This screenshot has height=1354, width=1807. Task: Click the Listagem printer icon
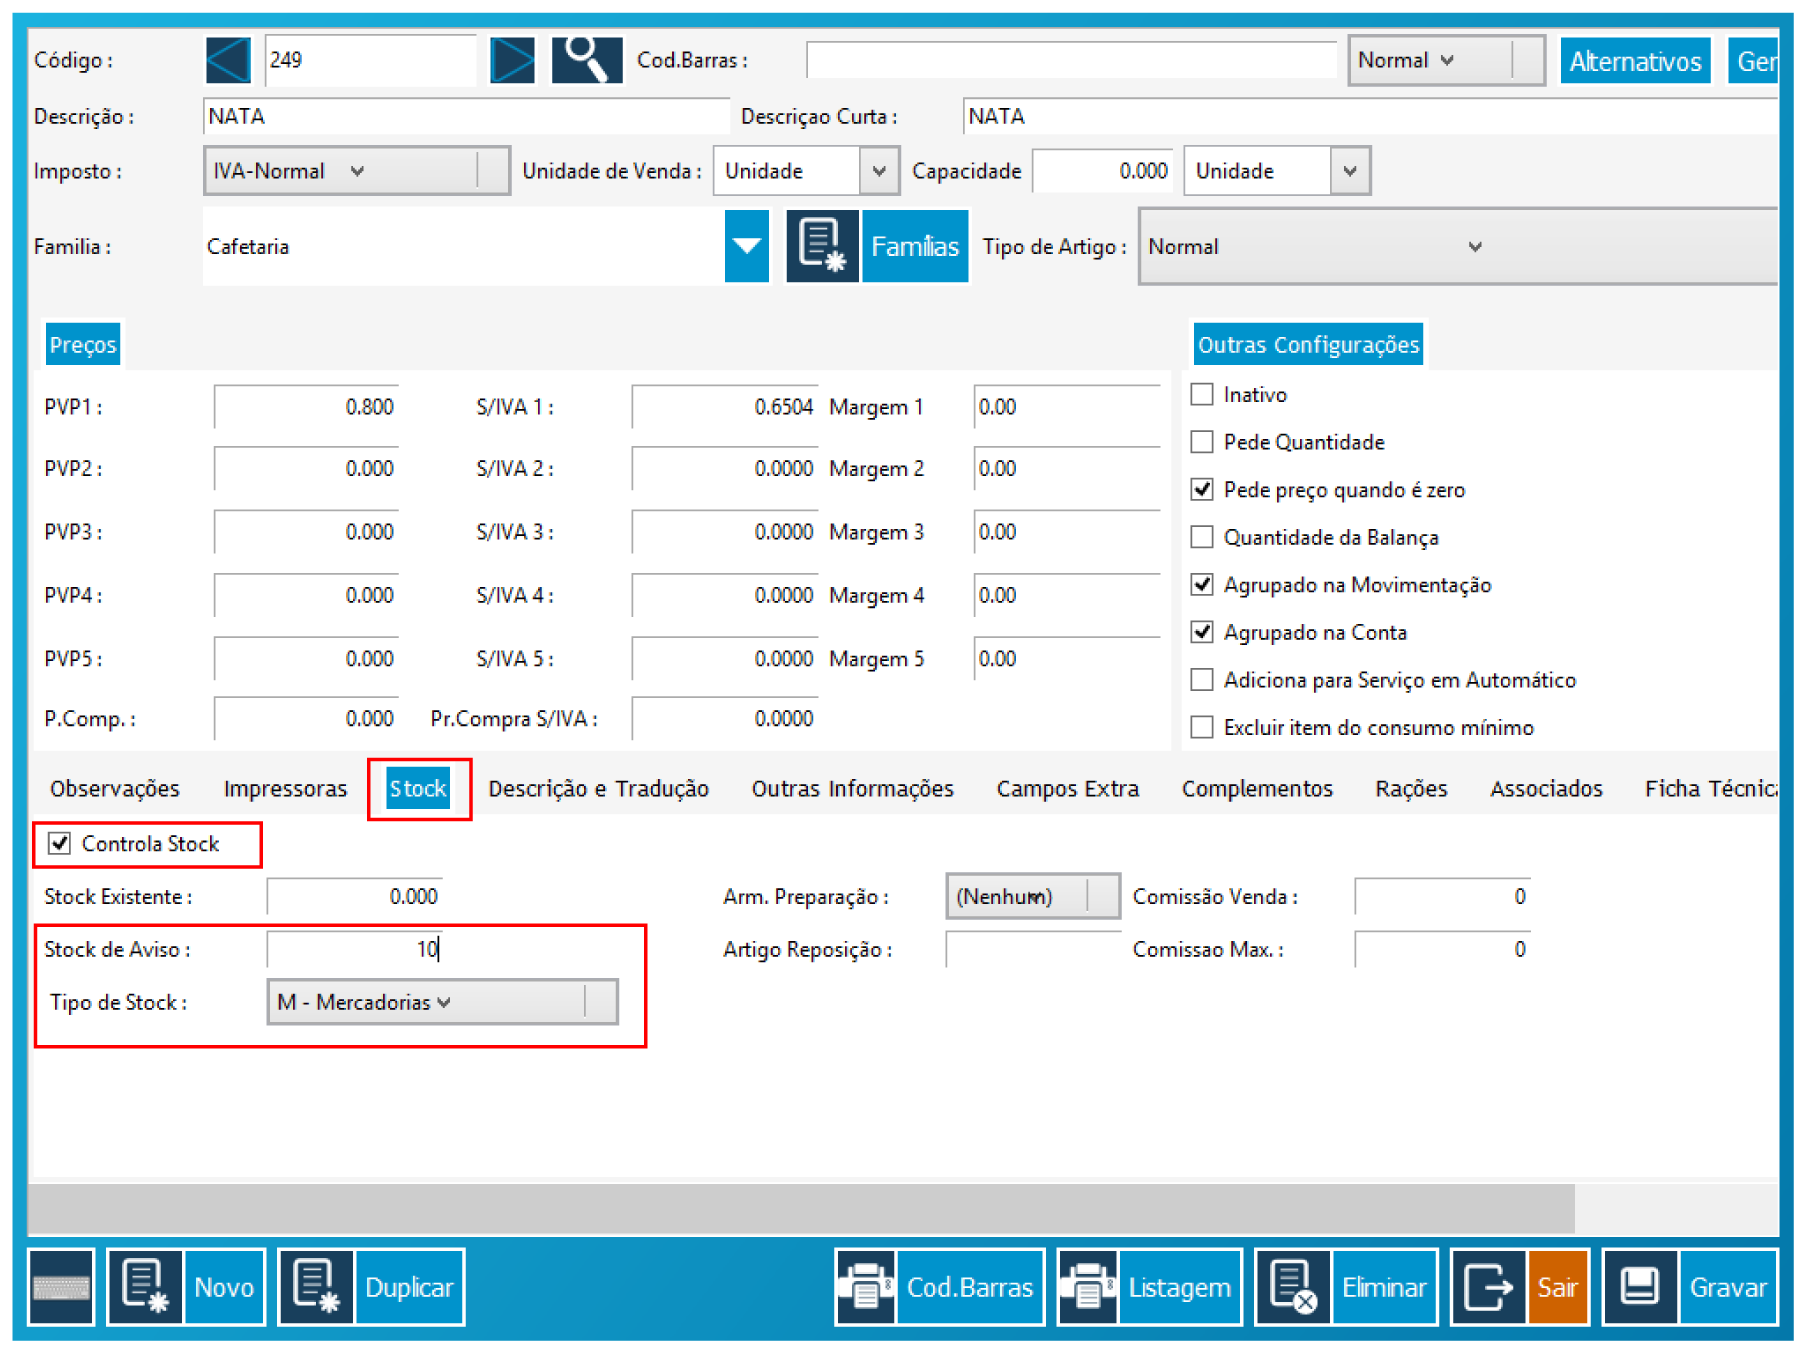pos(1088,1287)
